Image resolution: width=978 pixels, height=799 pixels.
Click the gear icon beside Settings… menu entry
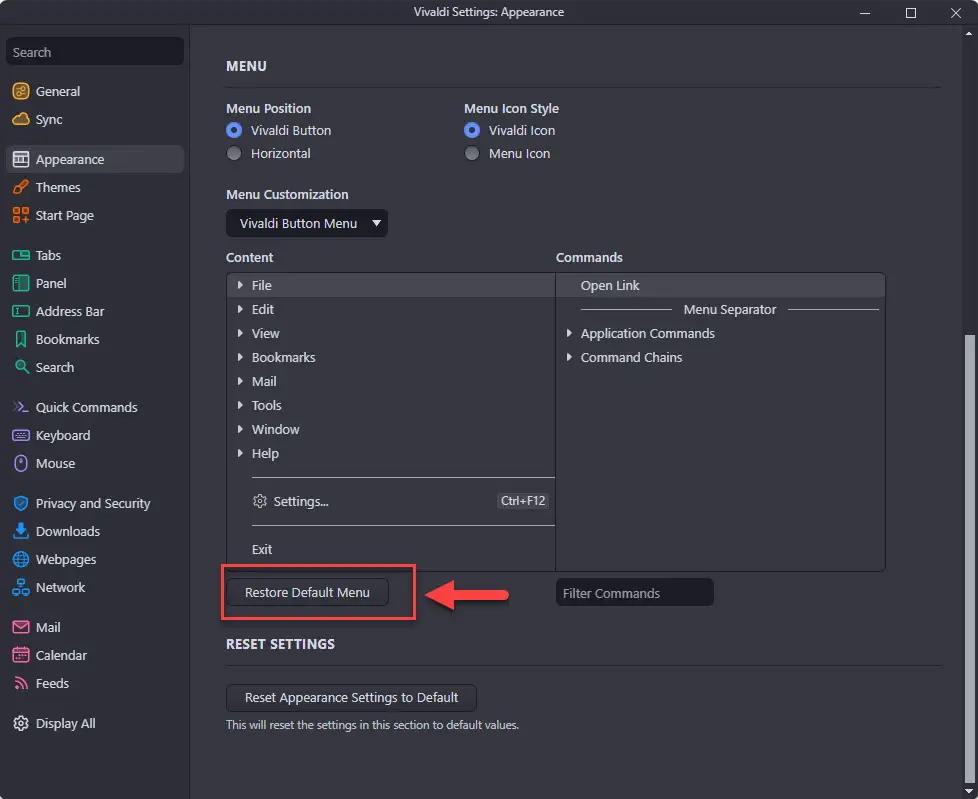[x=259, y=501]
